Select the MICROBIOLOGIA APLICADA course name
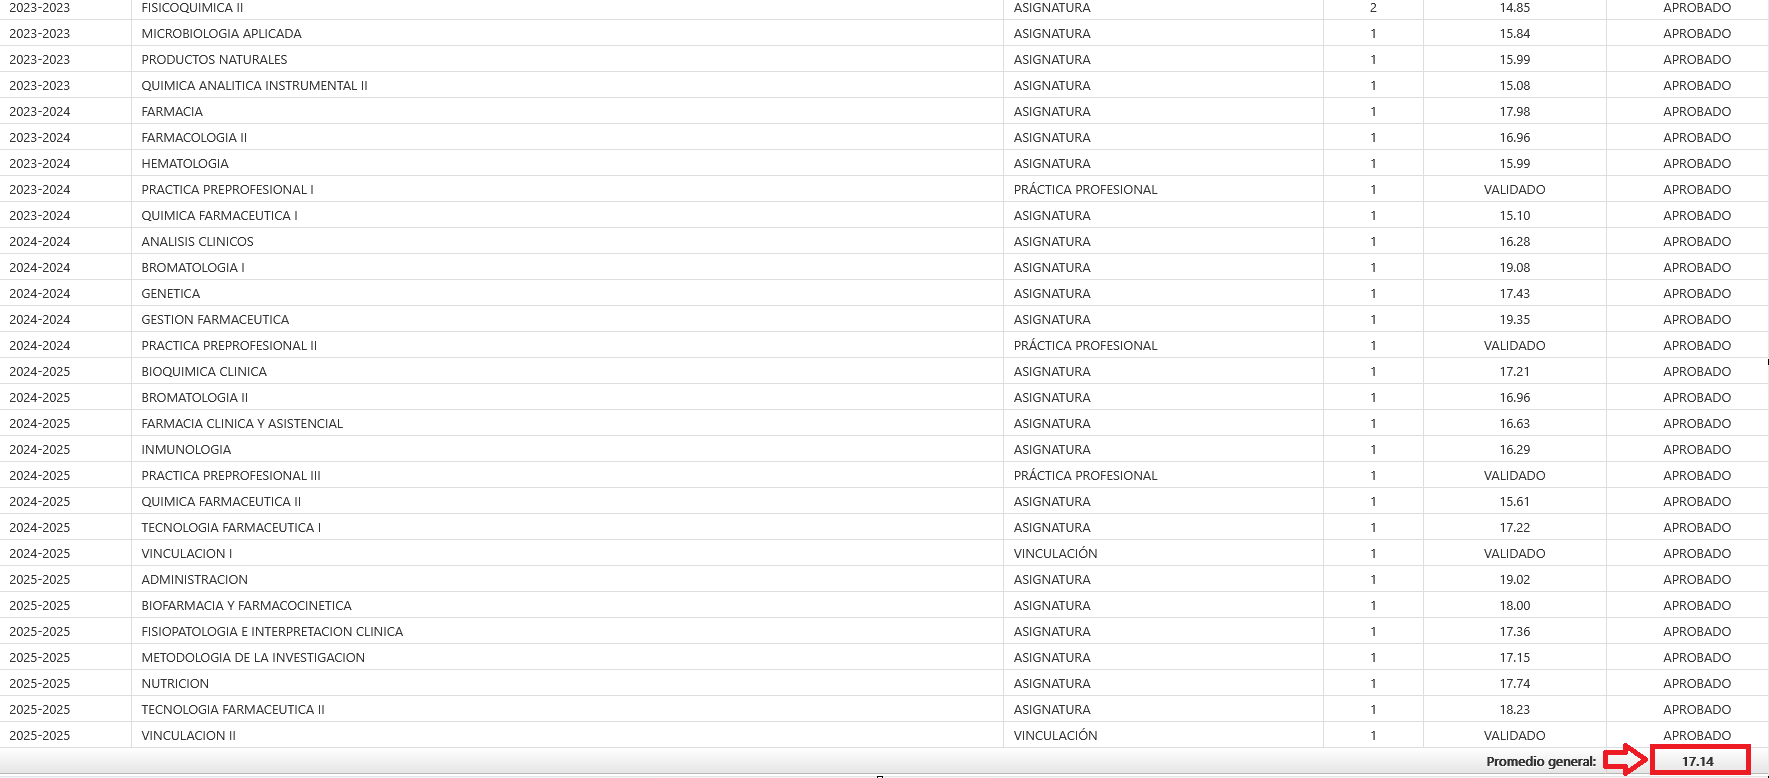 221,33
